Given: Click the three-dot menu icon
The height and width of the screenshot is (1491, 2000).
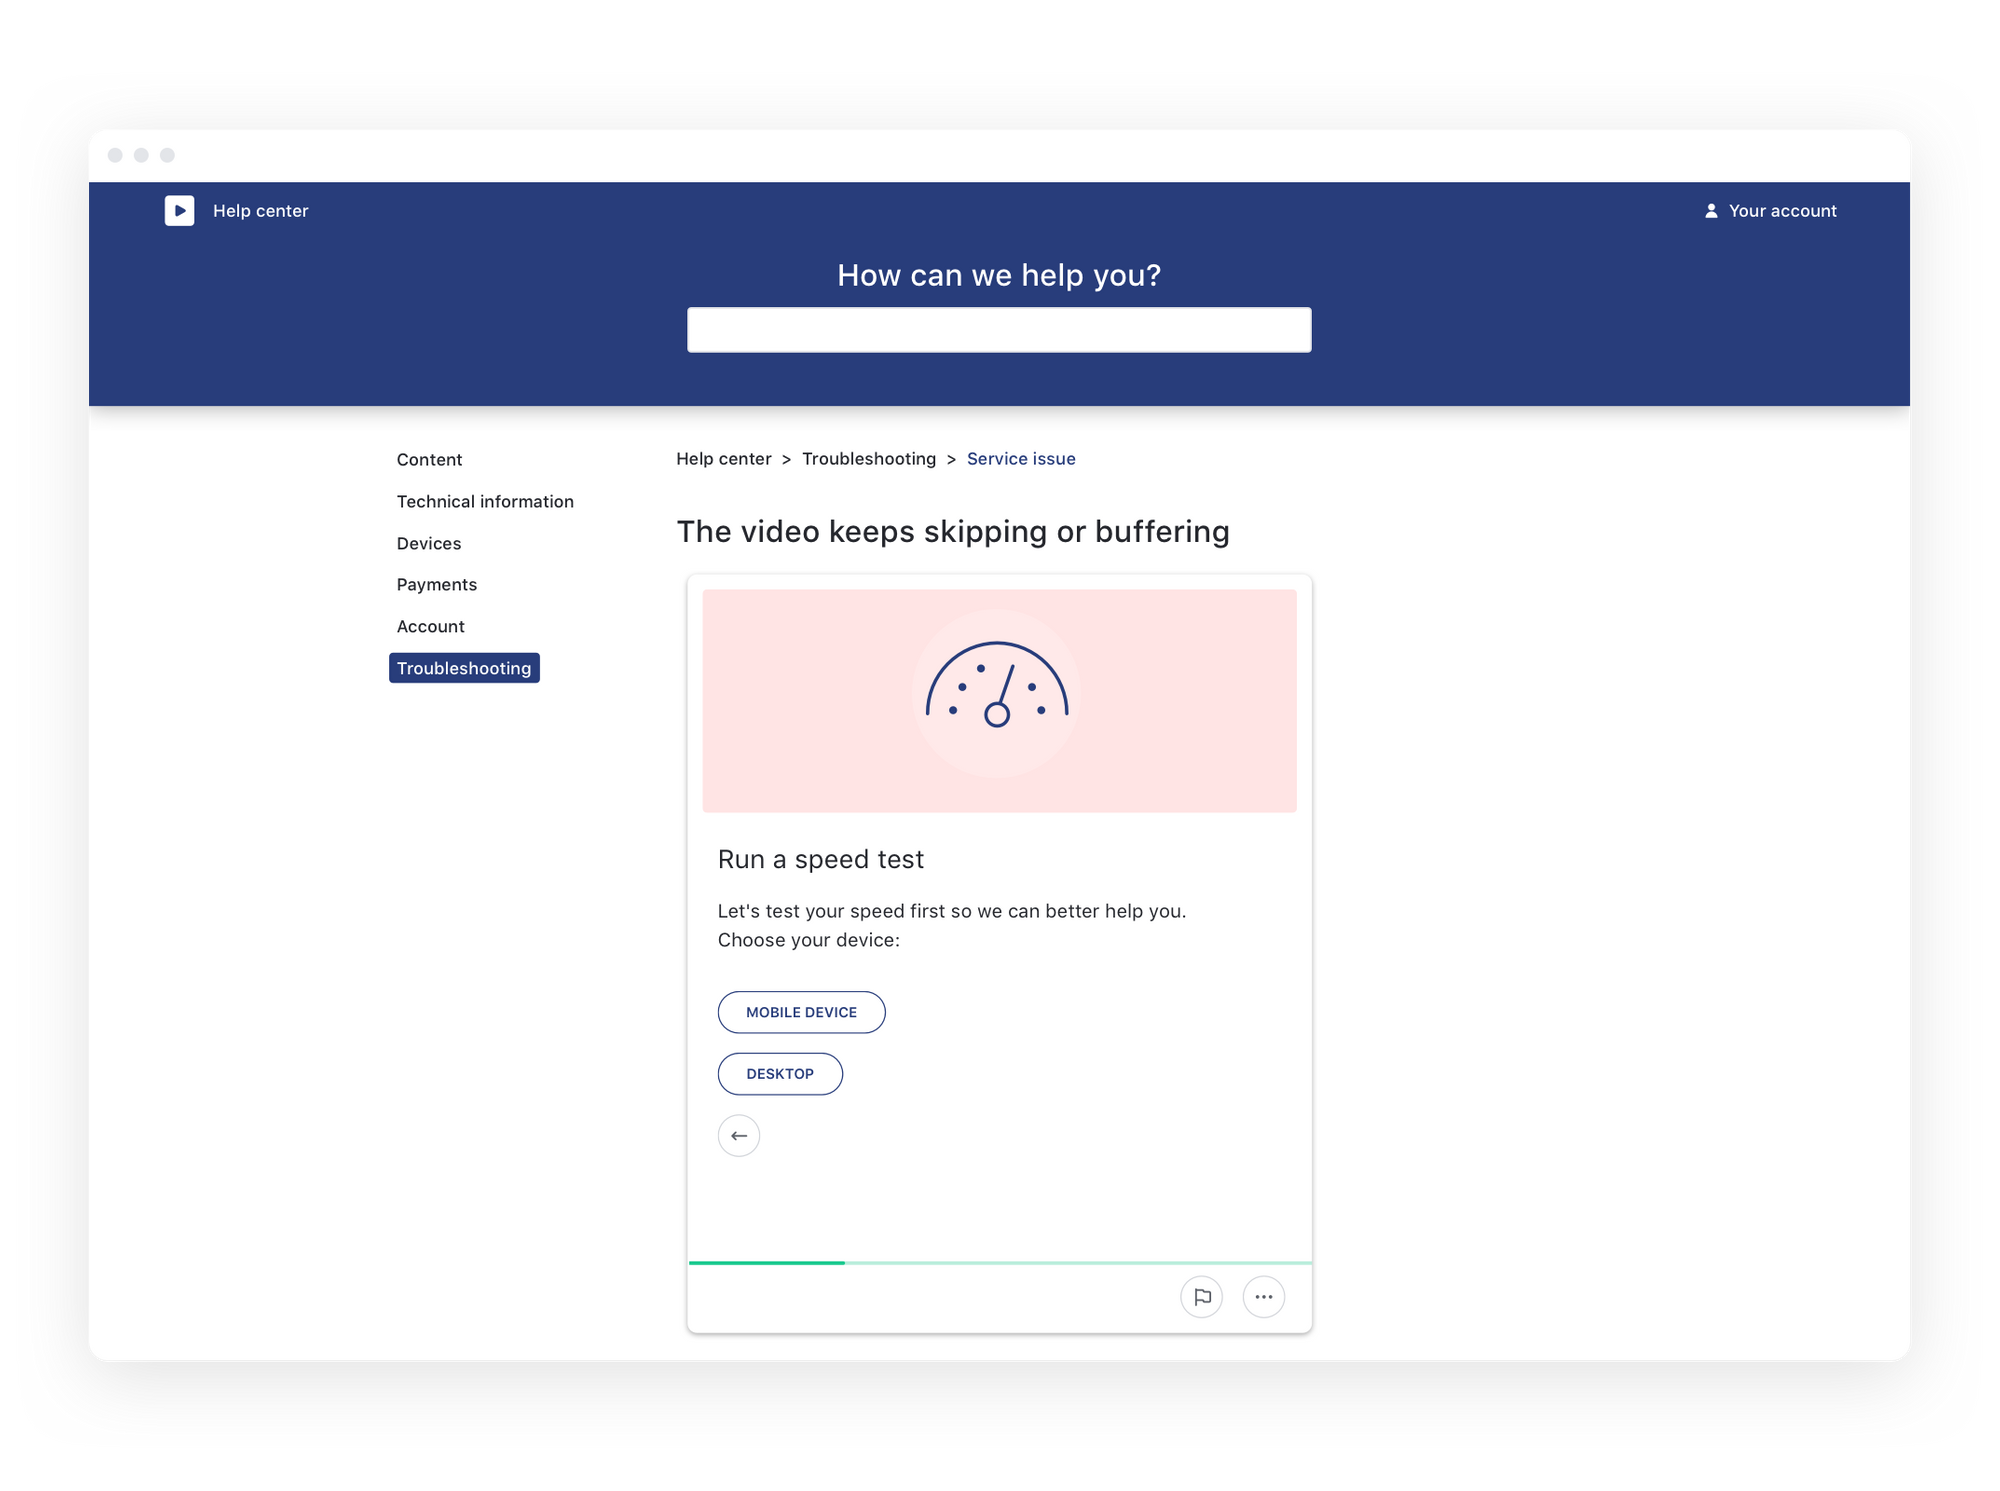Looking at the screenshot, I should pos(1264,1295).
